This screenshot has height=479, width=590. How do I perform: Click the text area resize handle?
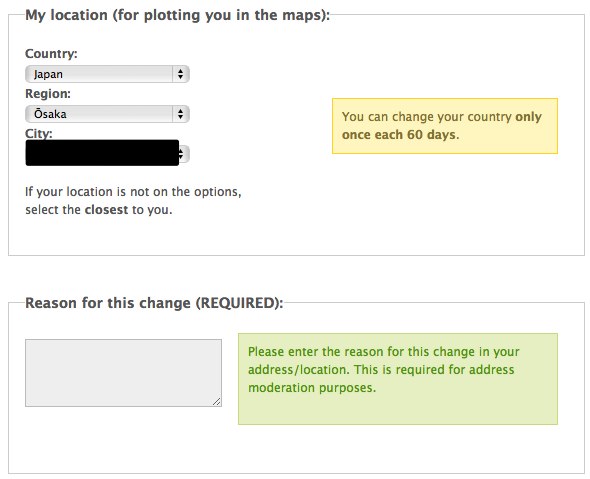click(217, 402)
